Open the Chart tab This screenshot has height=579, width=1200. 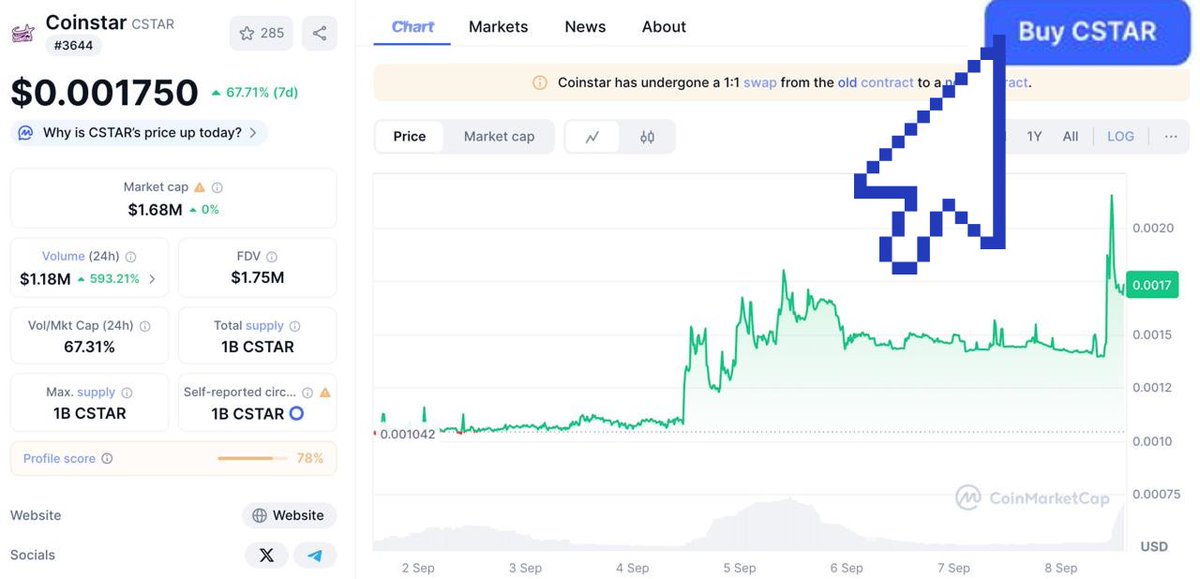pyautogui.click(x=413, y=27)
